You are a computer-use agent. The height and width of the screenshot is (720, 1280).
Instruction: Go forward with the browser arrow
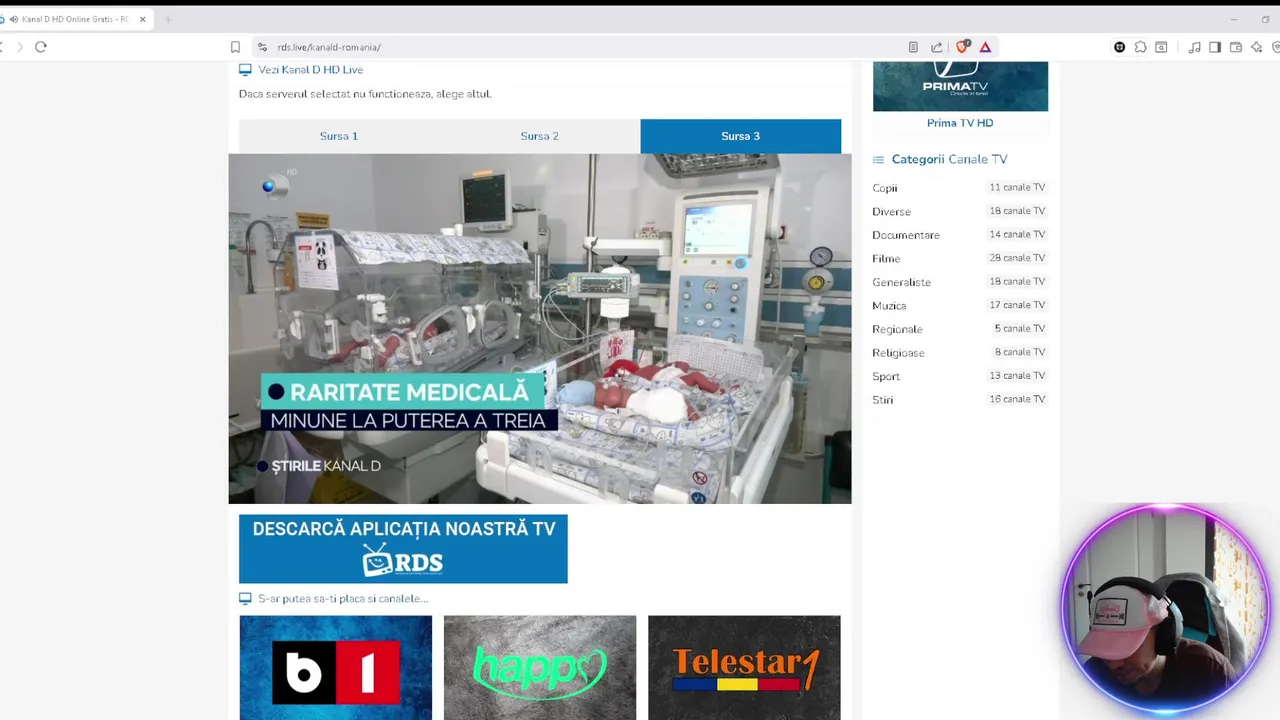click(19, 47)
